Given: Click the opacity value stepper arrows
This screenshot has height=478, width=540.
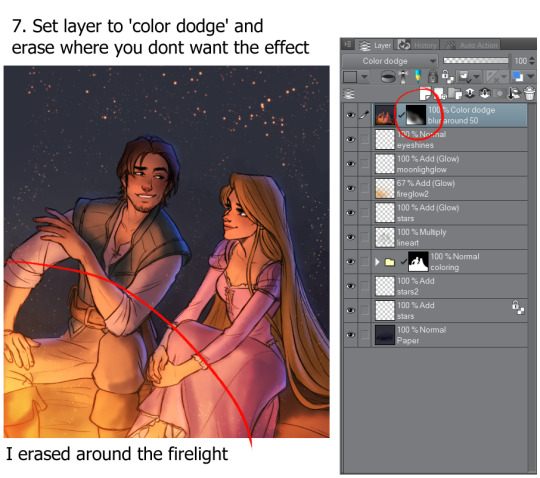Looking at the screenshot, I should [x=532, y=61].
